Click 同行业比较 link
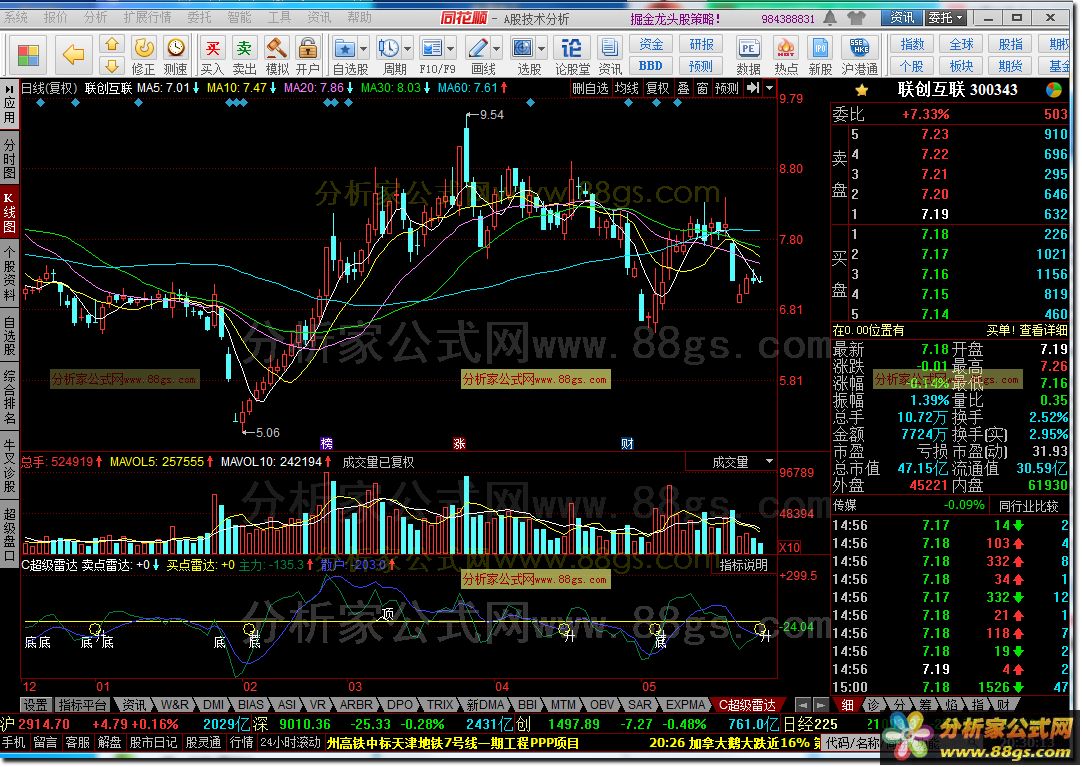Screen dimensions: 1082x767 1028,506
